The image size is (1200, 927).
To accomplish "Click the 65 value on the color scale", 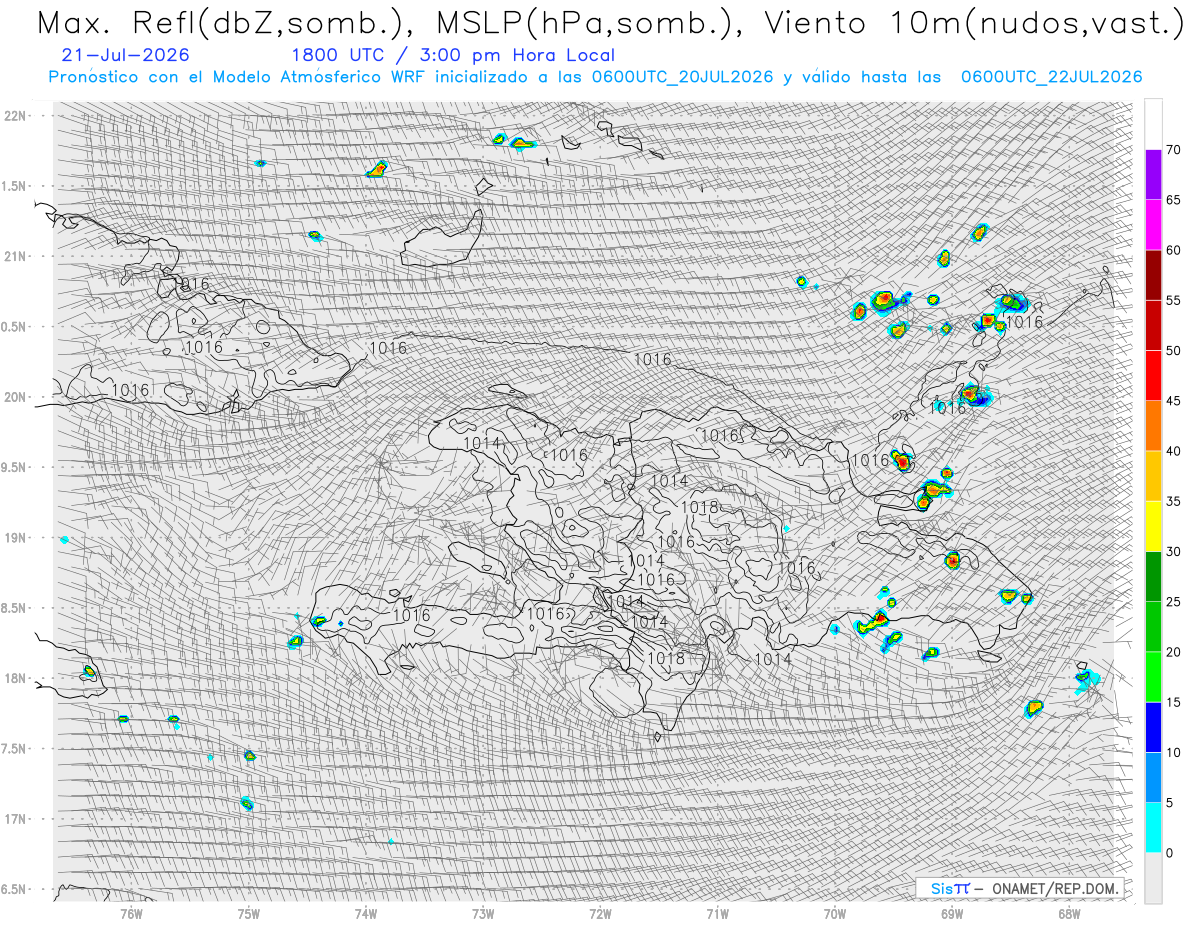I will point(1173,200).
